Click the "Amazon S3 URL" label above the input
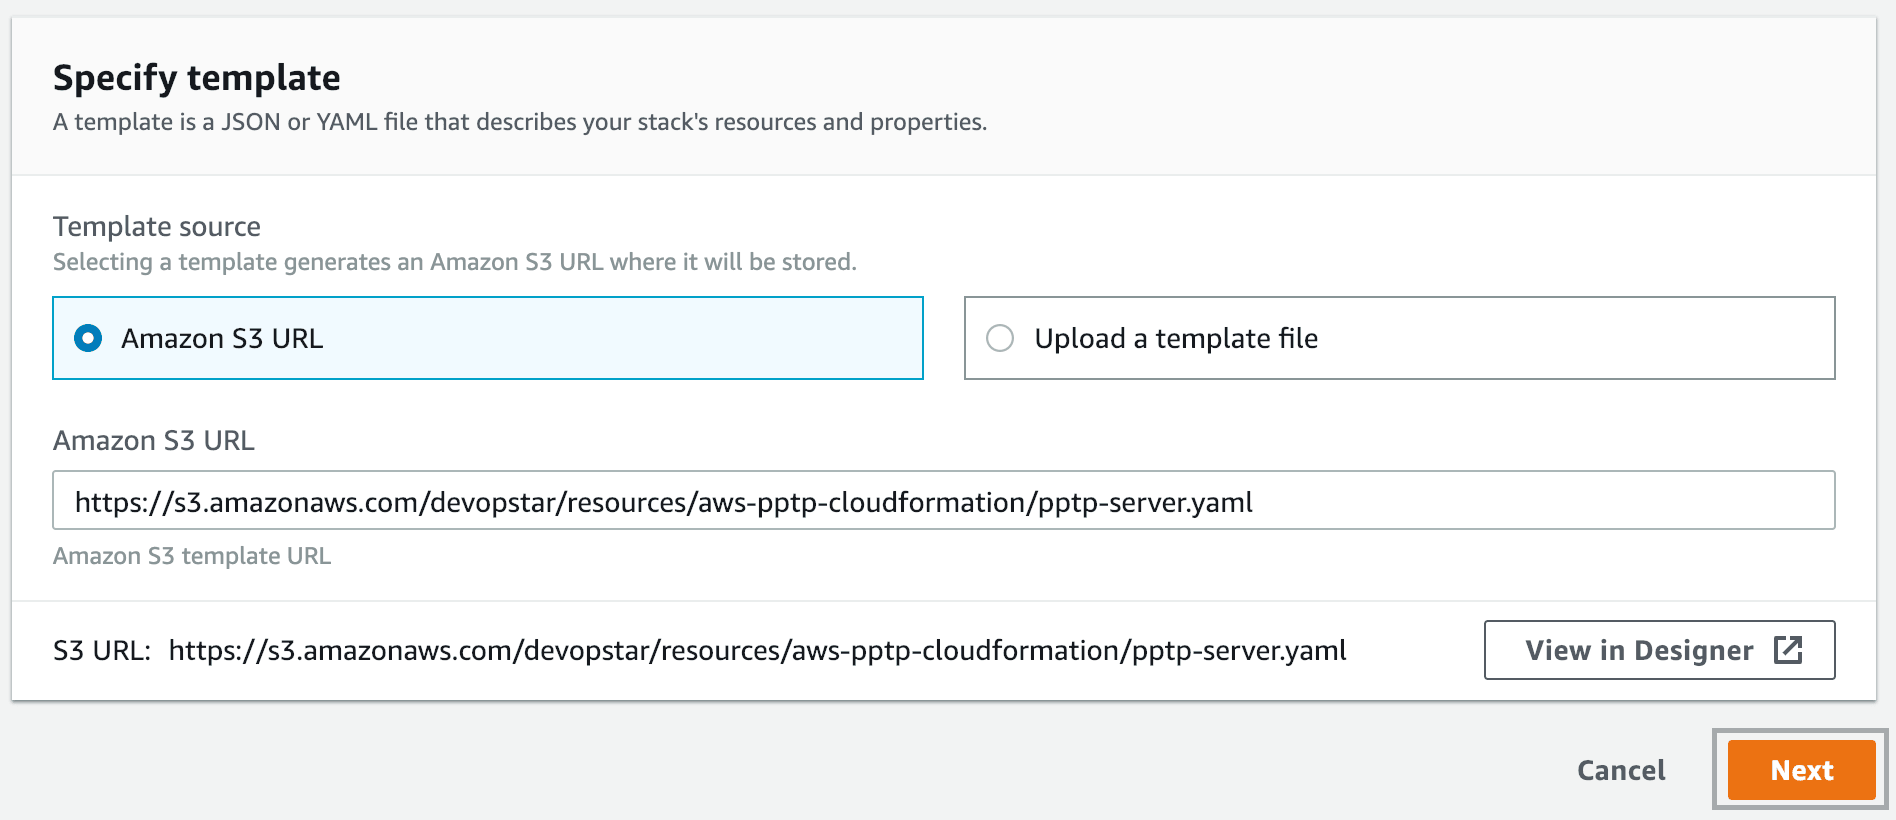The image size is (1896, 820). pos(154,441)
